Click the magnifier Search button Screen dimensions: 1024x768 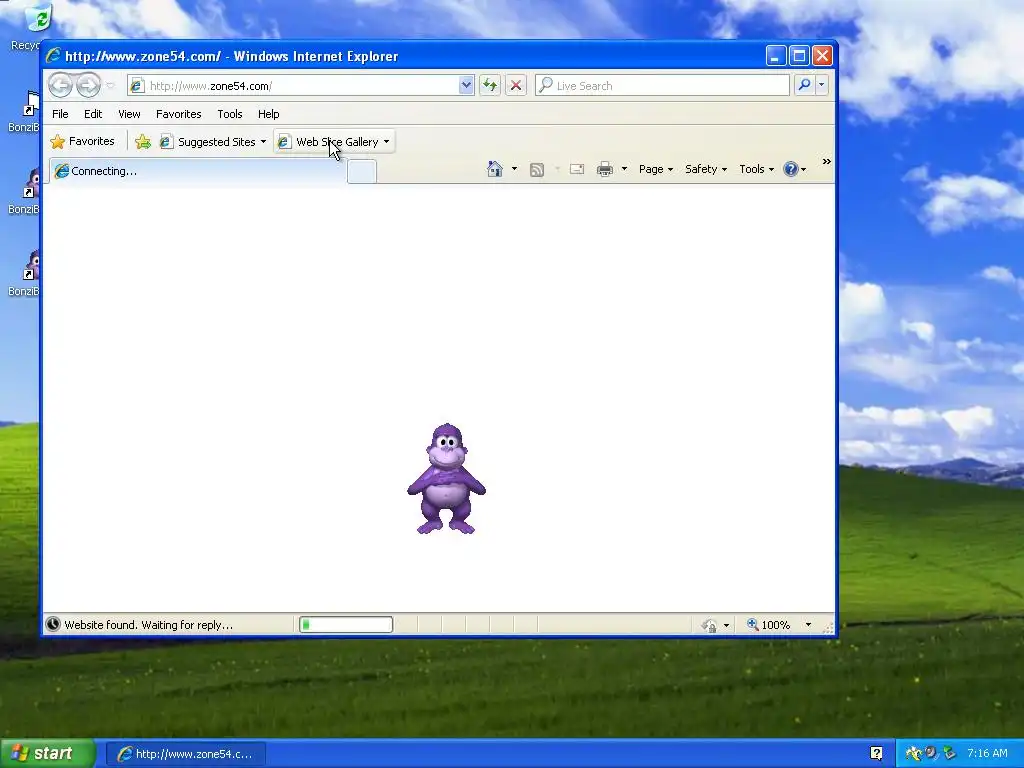pos(805,85)
